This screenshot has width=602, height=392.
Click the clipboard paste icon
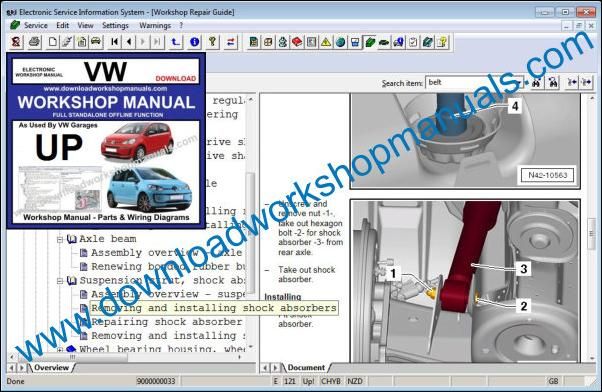[x=81, y=42]
